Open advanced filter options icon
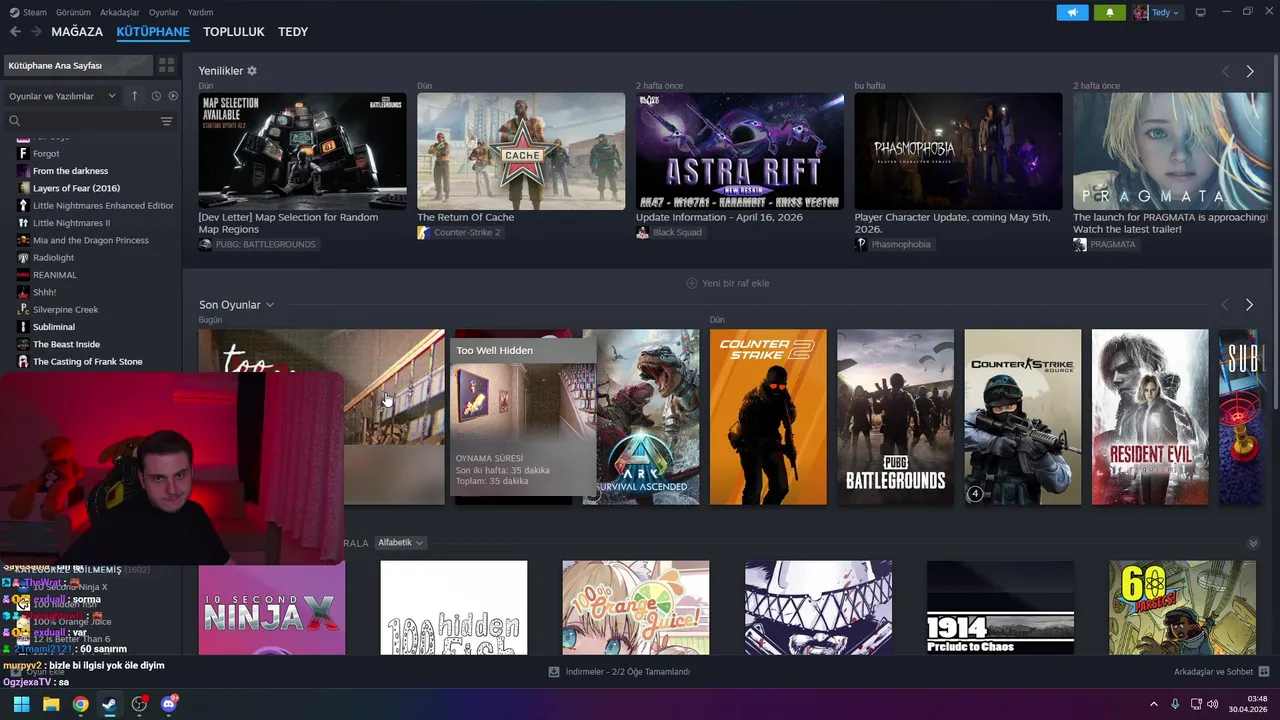The width and height of the screenshot is (1280, 720). coord(166,121)
